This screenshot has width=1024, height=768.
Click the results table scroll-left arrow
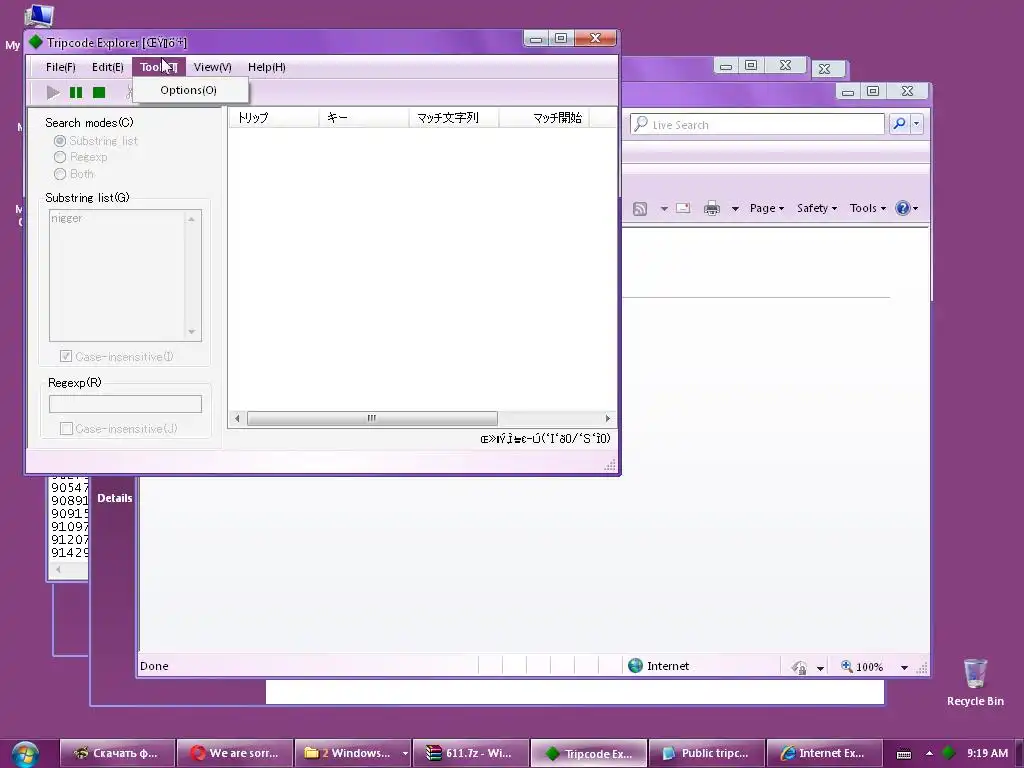[x=237, y=418]
